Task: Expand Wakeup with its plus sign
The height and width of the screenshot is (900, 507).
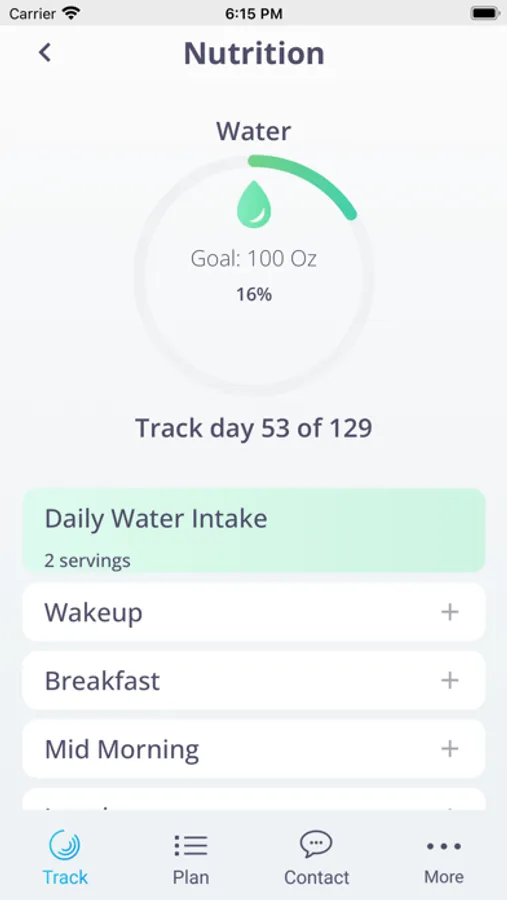Action: click(x=450, y=612)
